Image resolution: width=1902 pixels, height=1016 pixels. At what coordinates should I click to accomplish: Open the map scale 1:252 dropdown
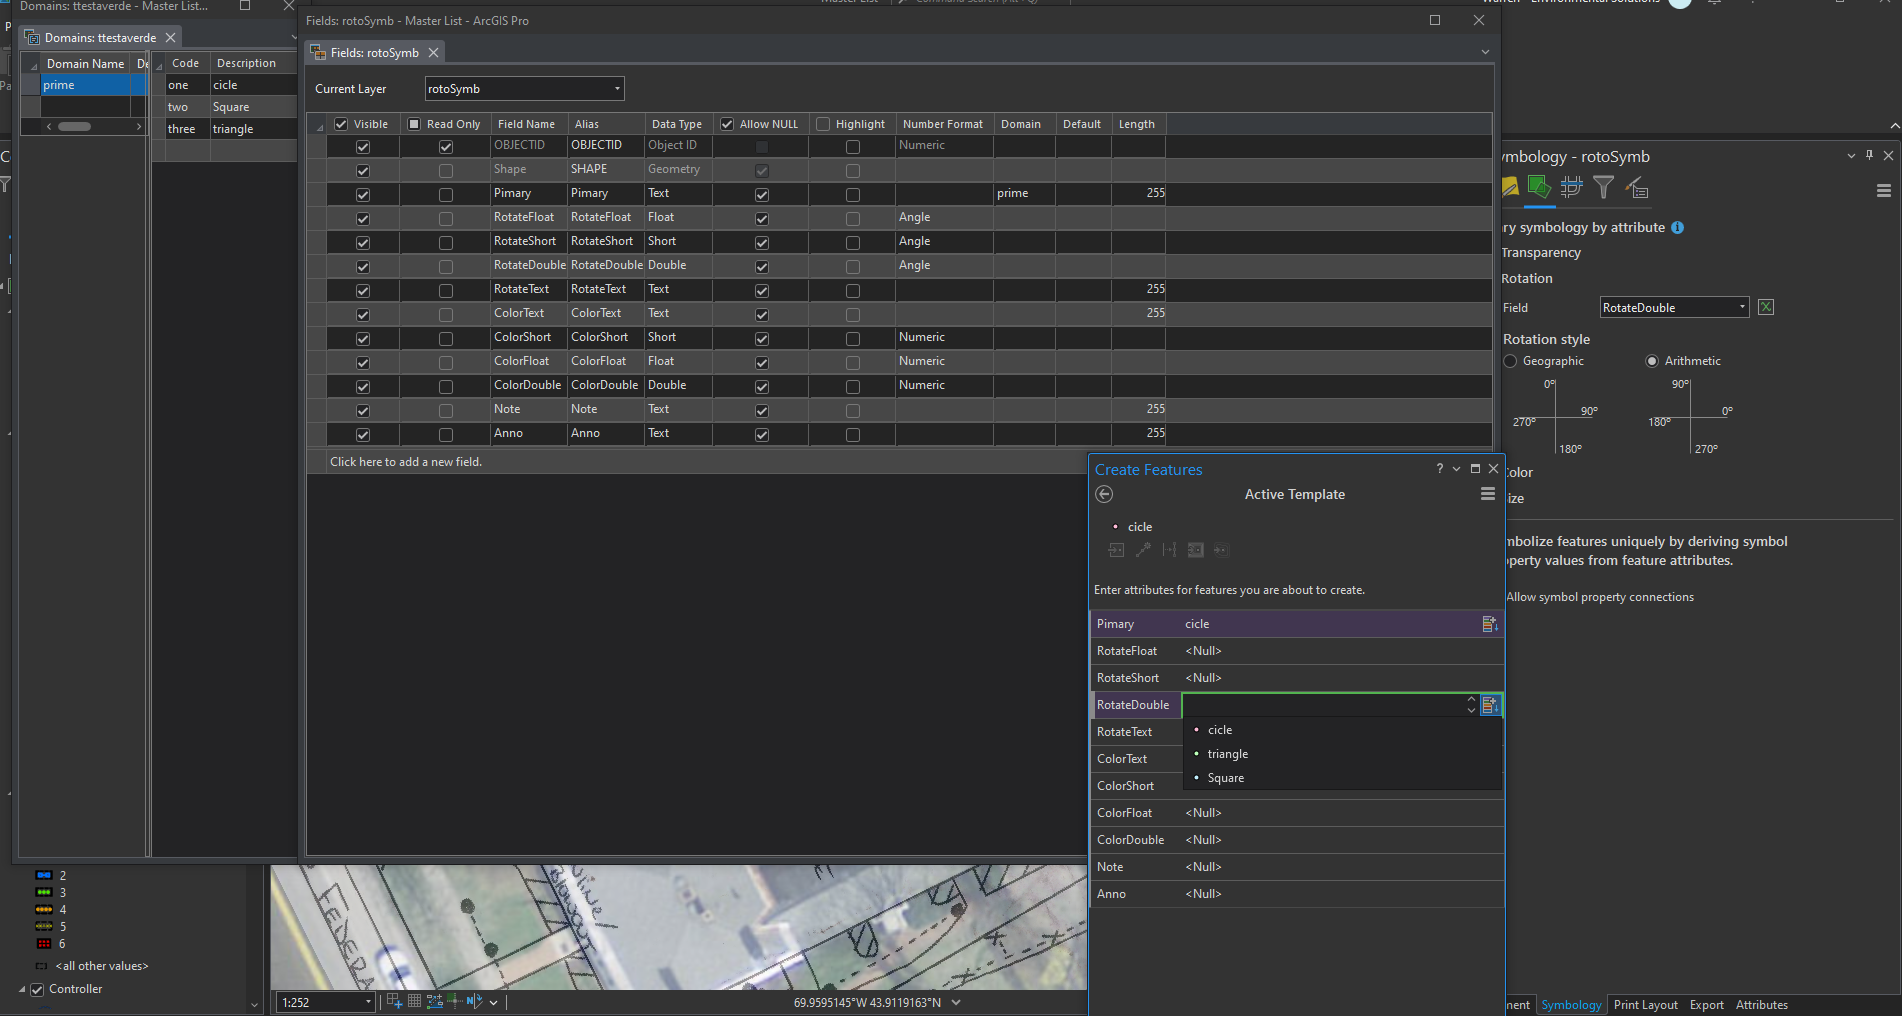click(x=368, y=1002)
